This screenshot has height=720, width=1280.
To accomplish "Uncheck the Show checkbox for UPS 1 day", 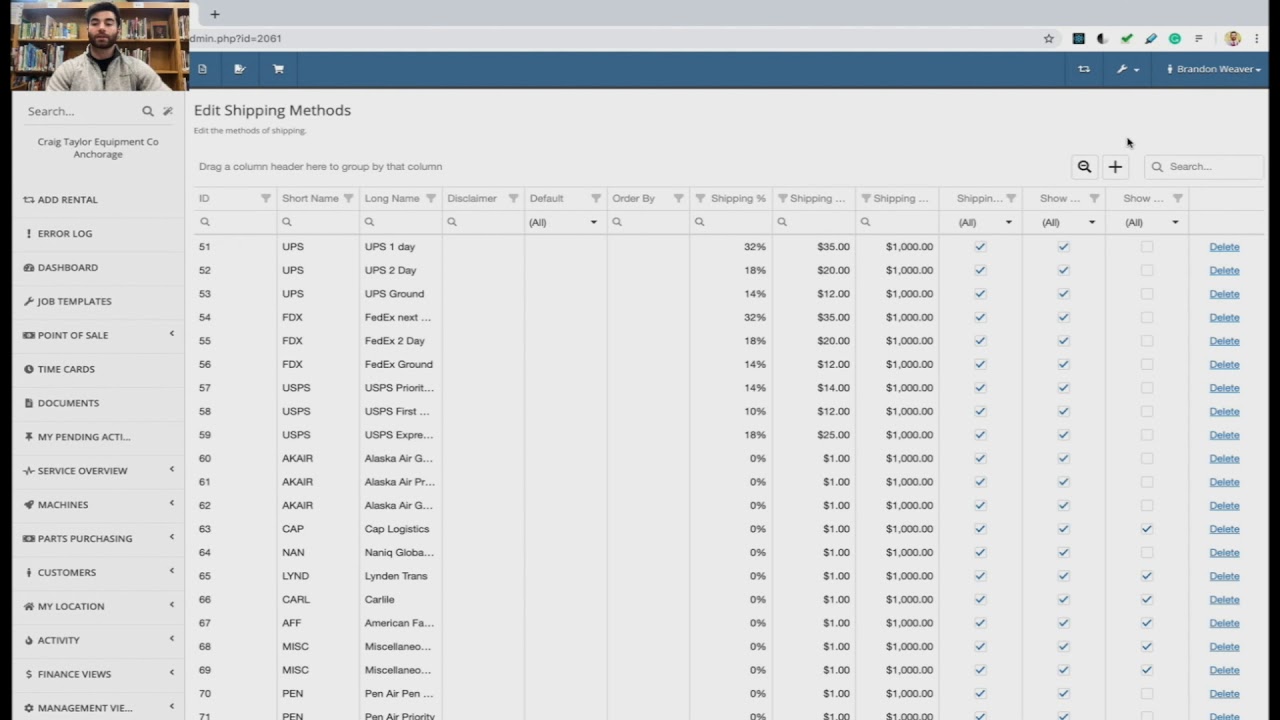I will [1063, 246].
